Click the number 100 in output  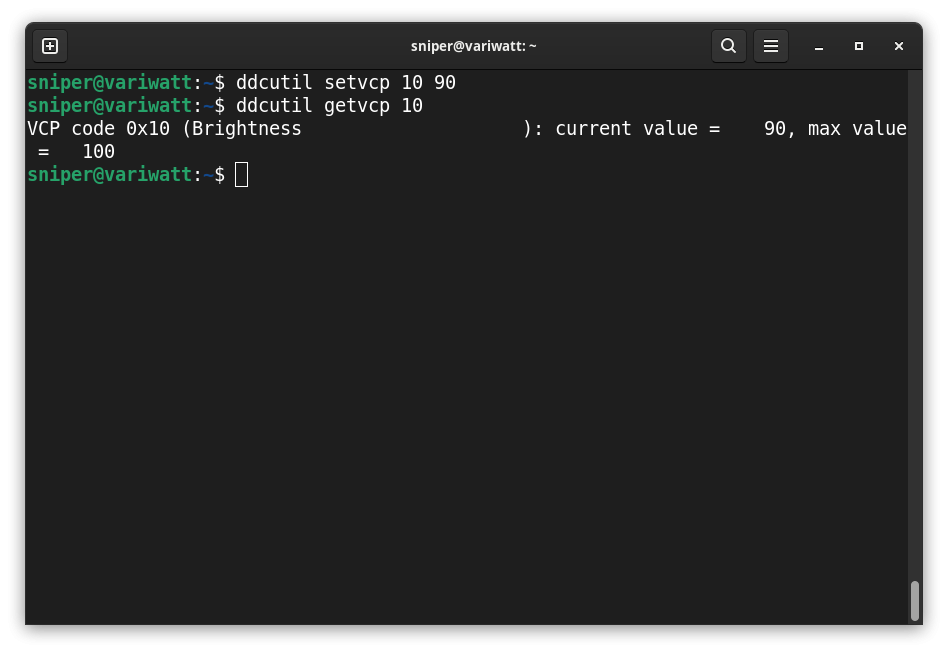click(x=98, y=152)
